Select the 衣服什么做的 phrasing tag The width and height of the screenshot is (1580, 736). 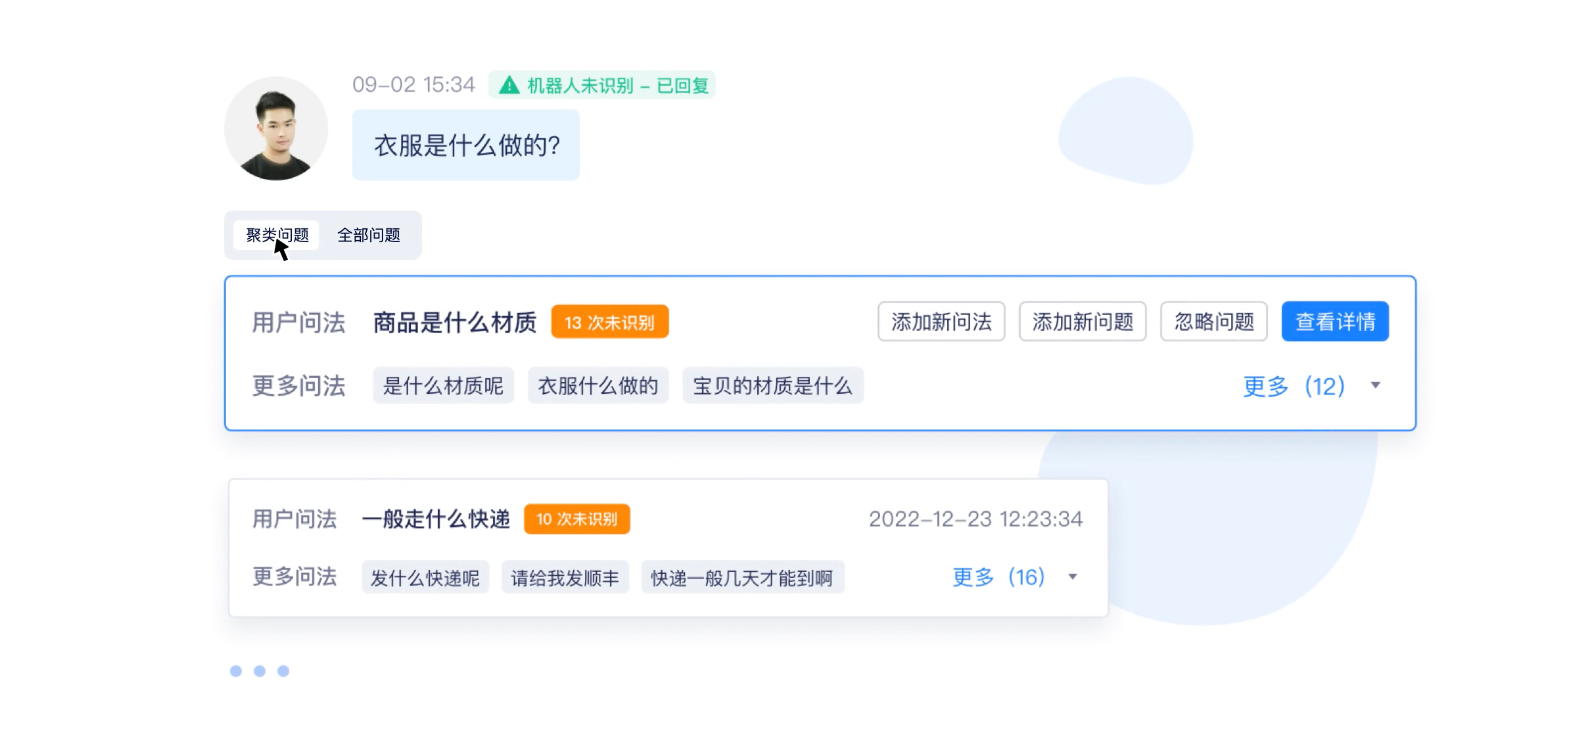pyautogui.click(x=598, y=385)
